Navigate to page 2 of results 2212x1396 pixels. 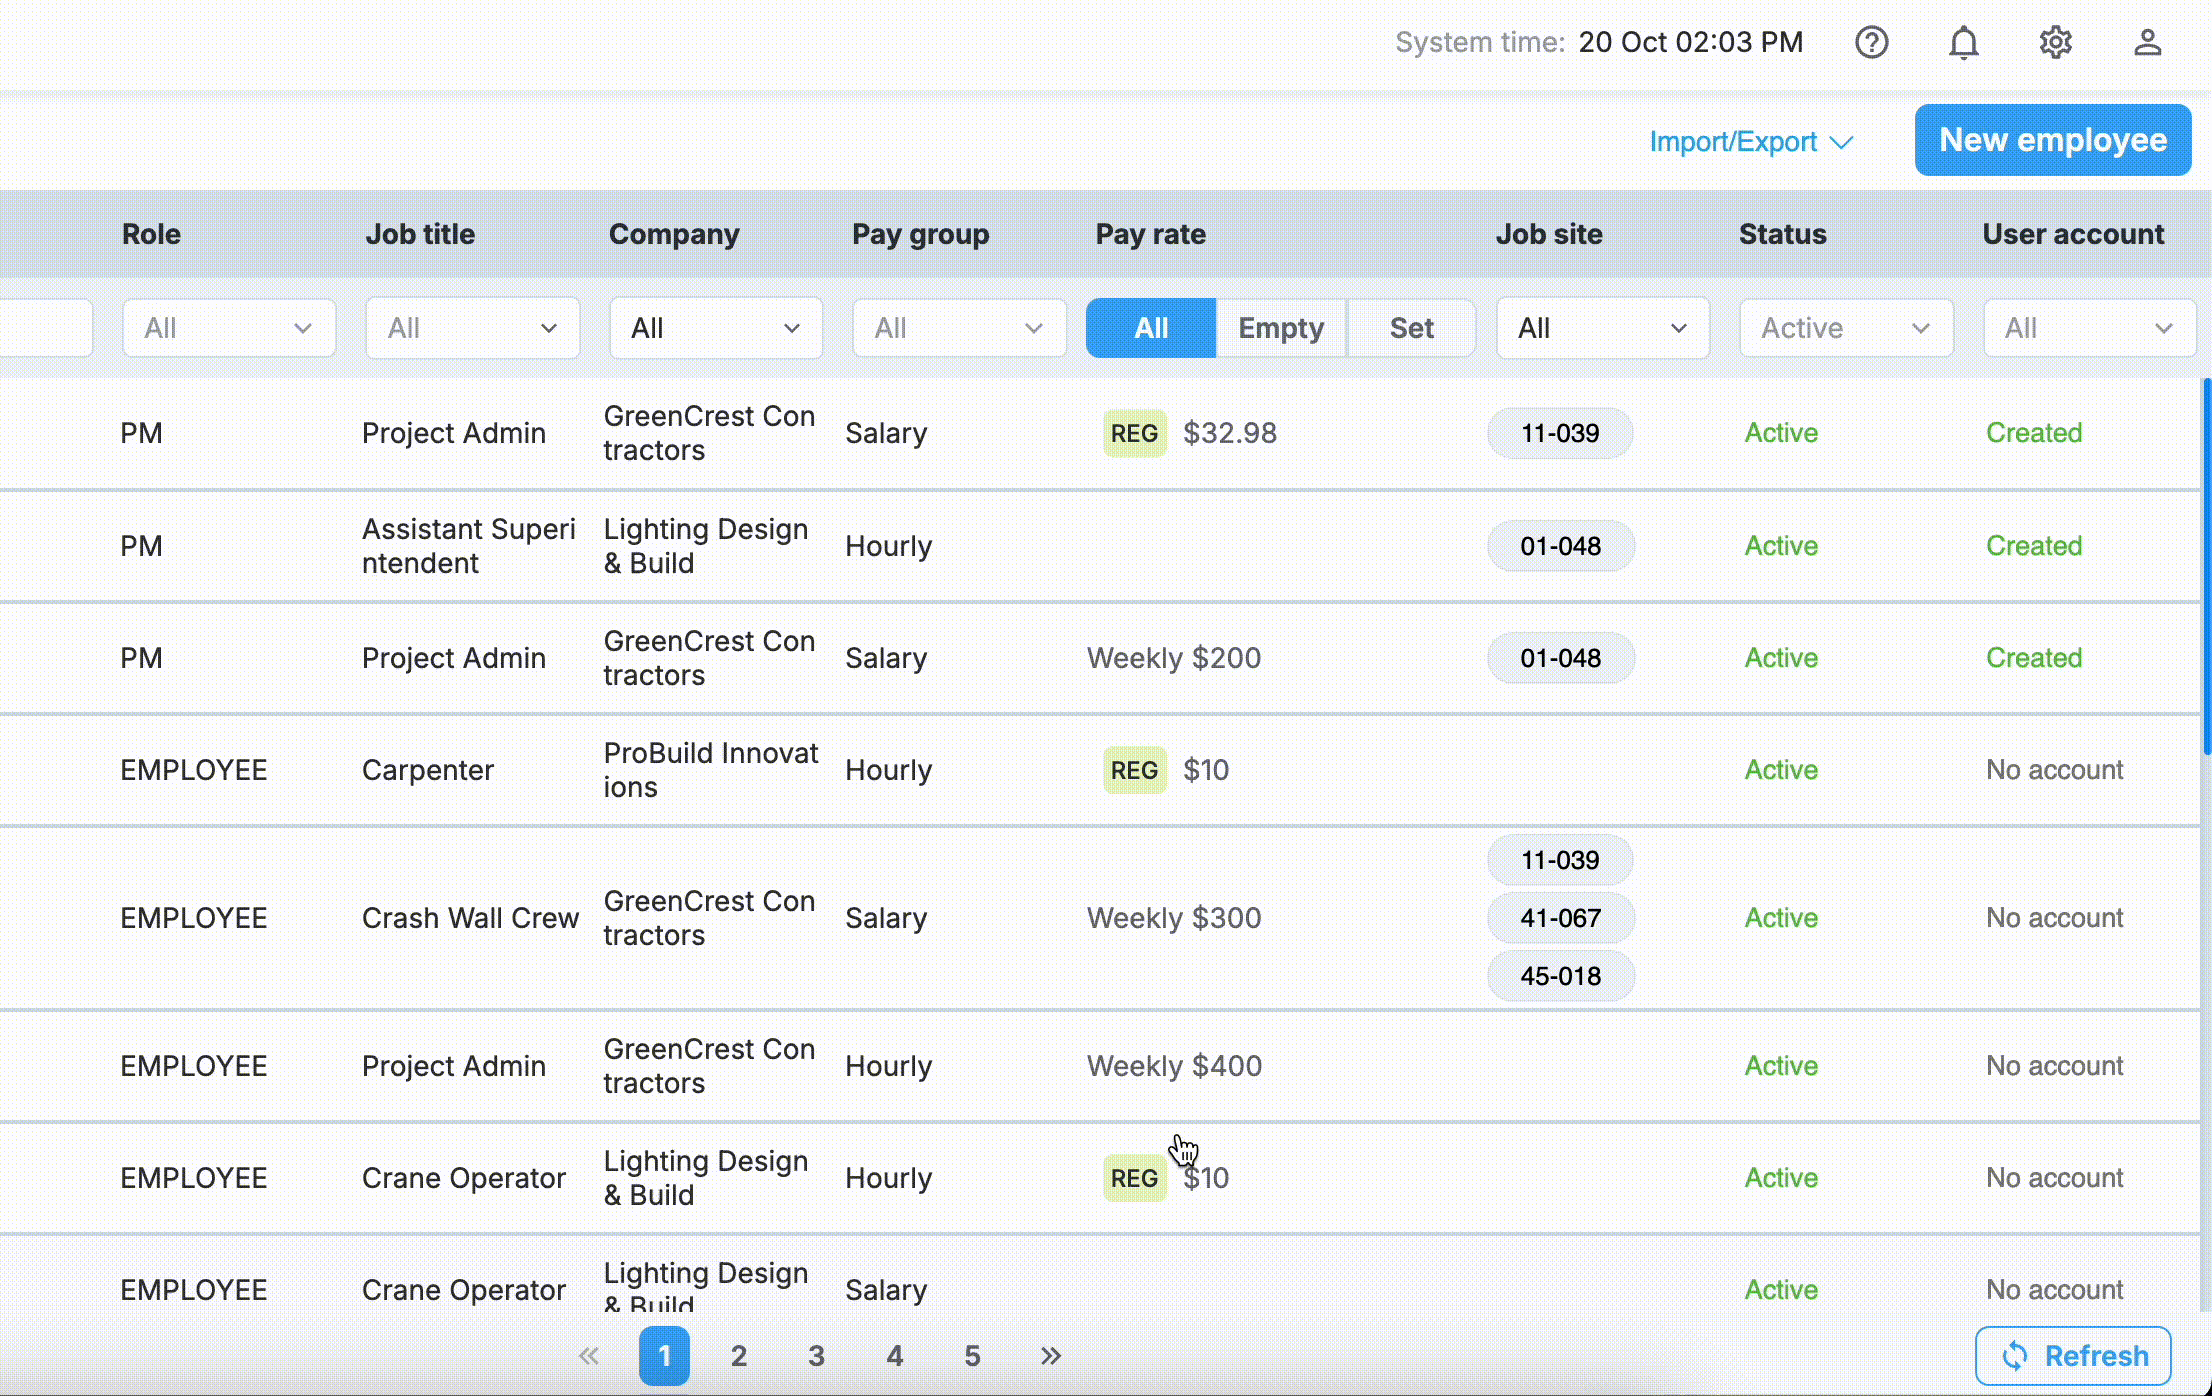pyautogui.click(x=739, y=1356)
